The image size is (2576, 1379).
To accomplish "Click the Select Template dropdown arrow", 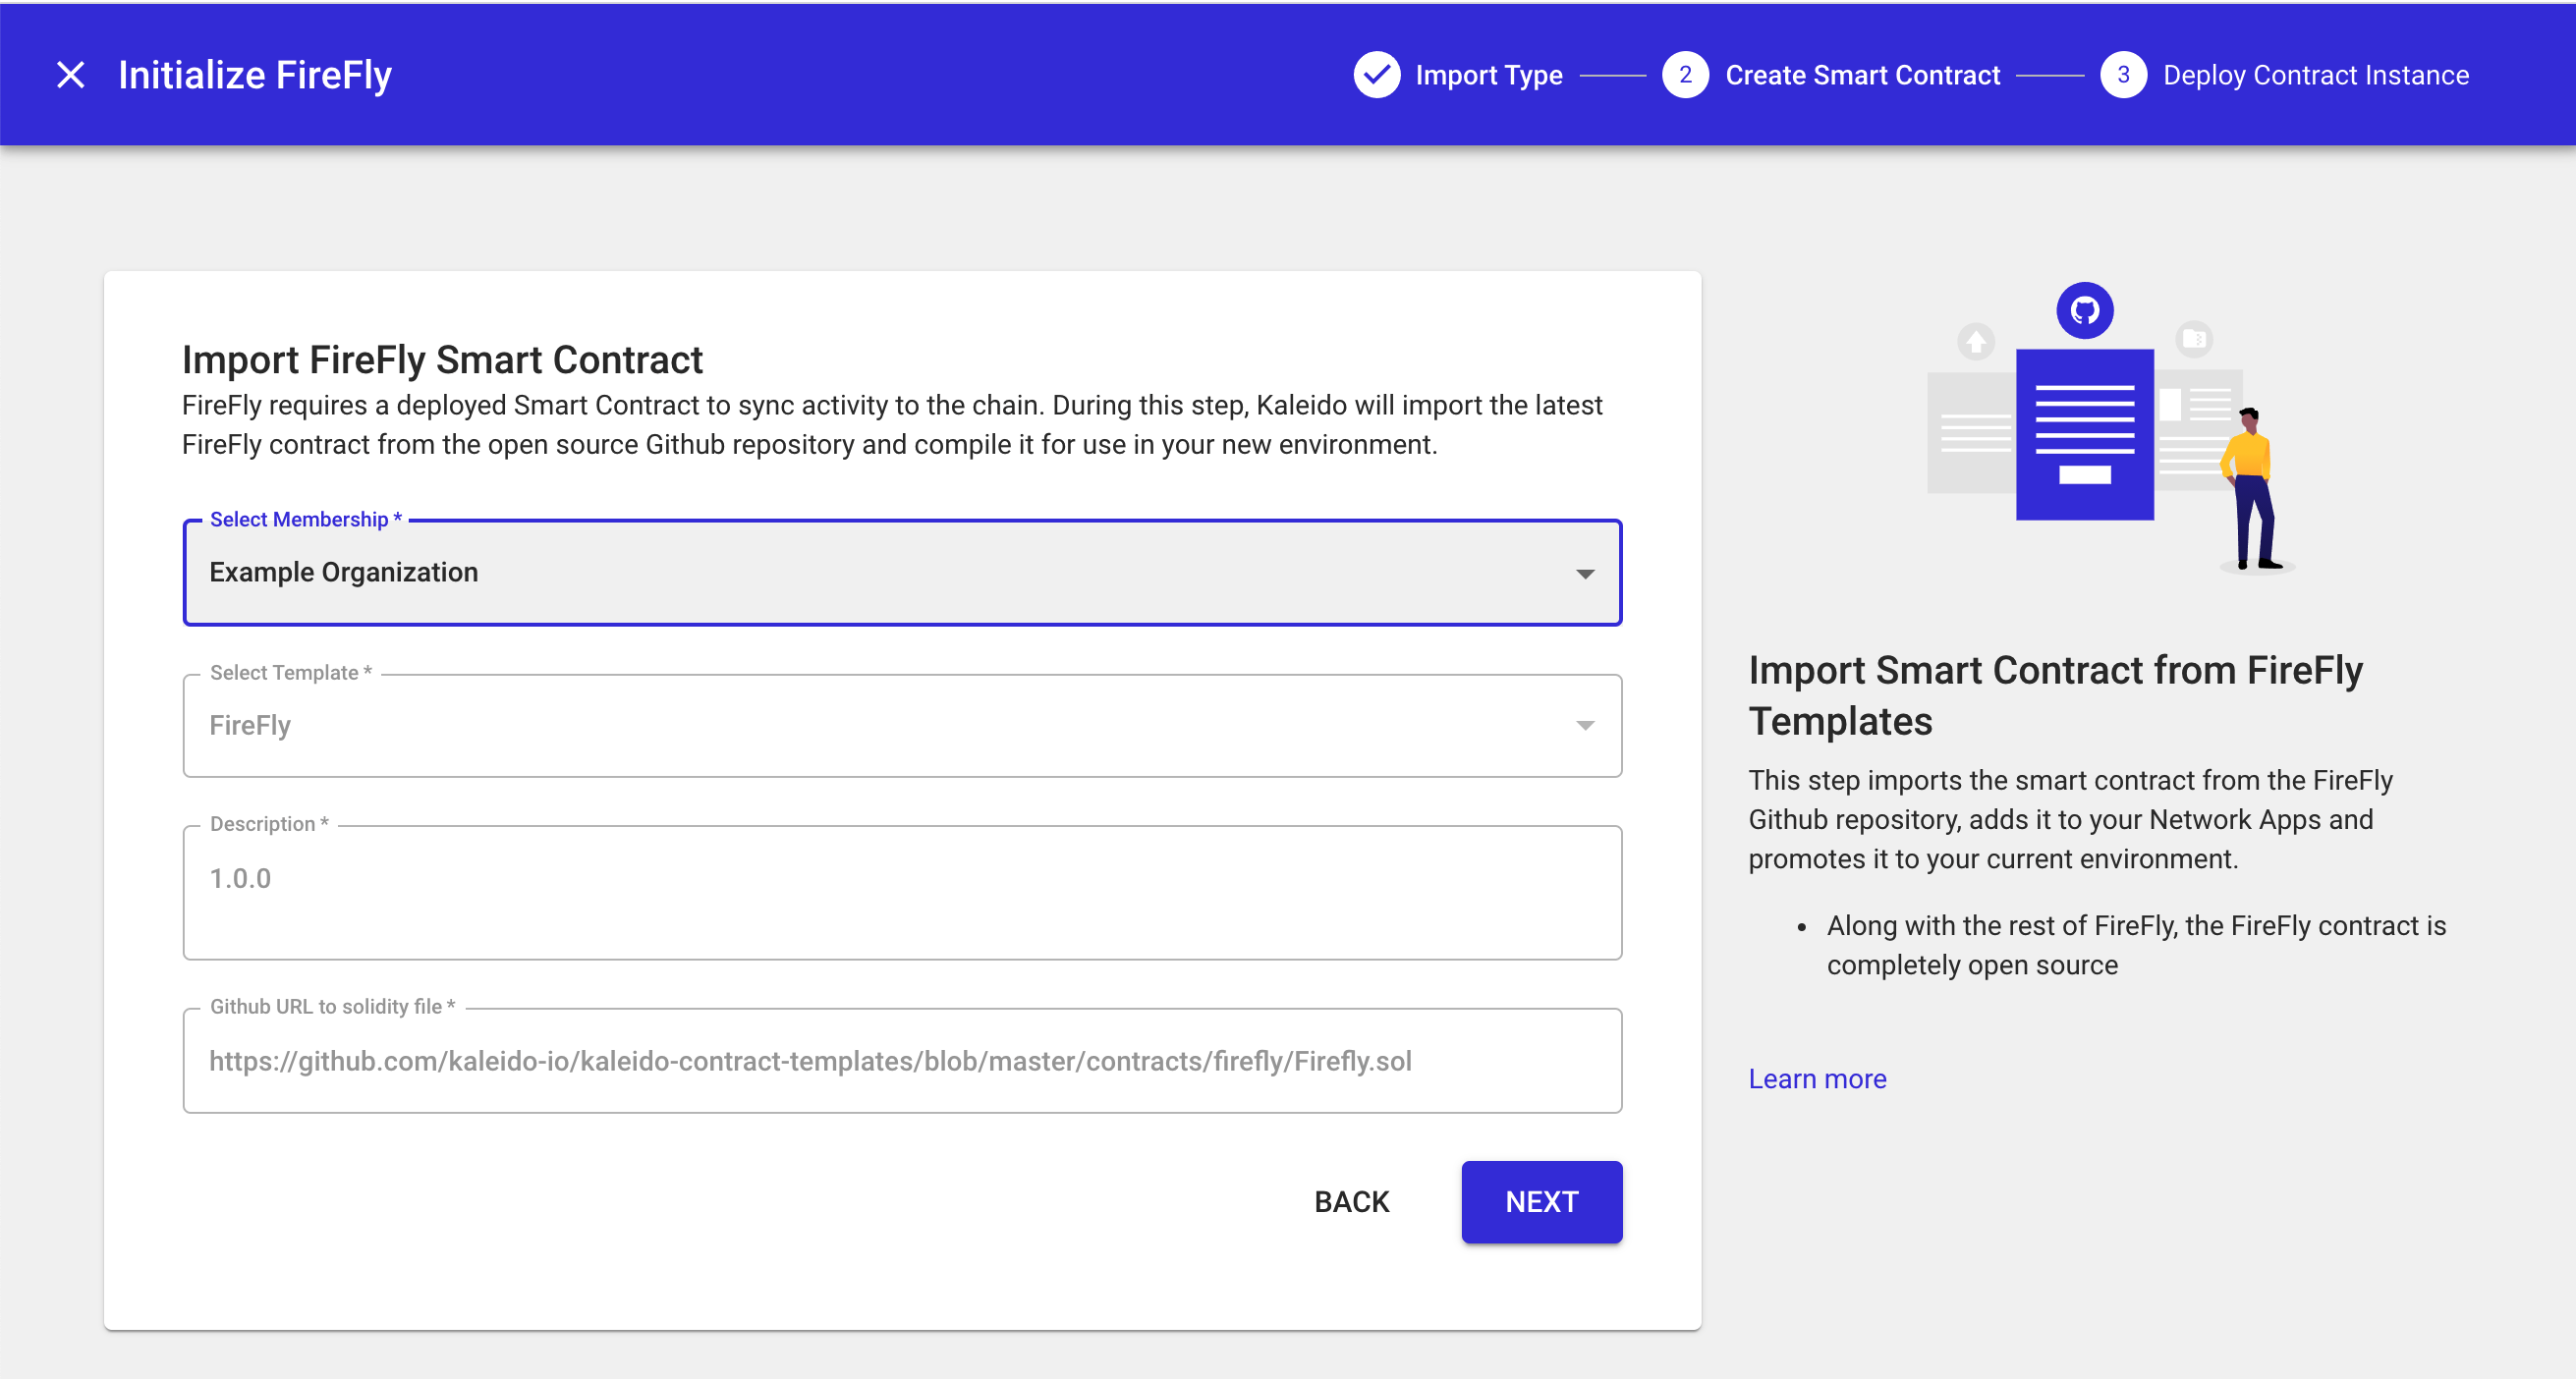I will click(x=1585, y=726).
